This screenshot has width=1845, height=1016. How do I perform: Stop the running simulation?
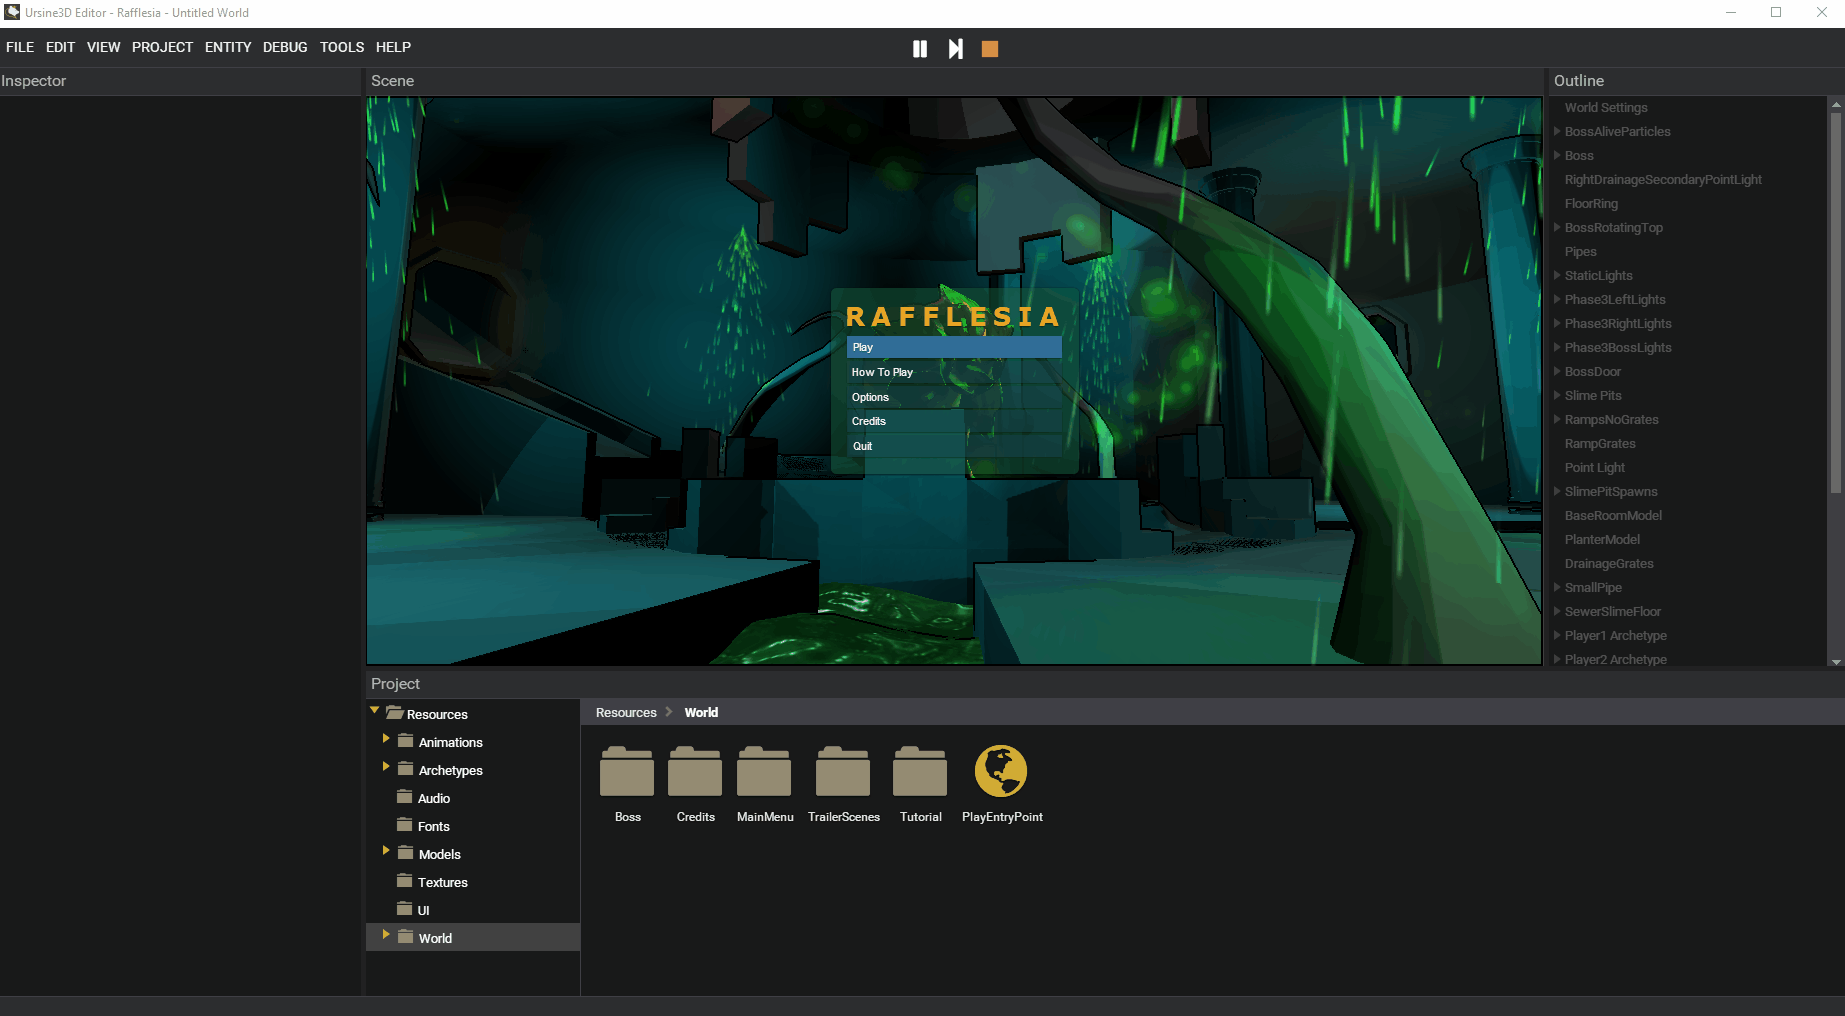pyautogui.click(x=989, y=48)
